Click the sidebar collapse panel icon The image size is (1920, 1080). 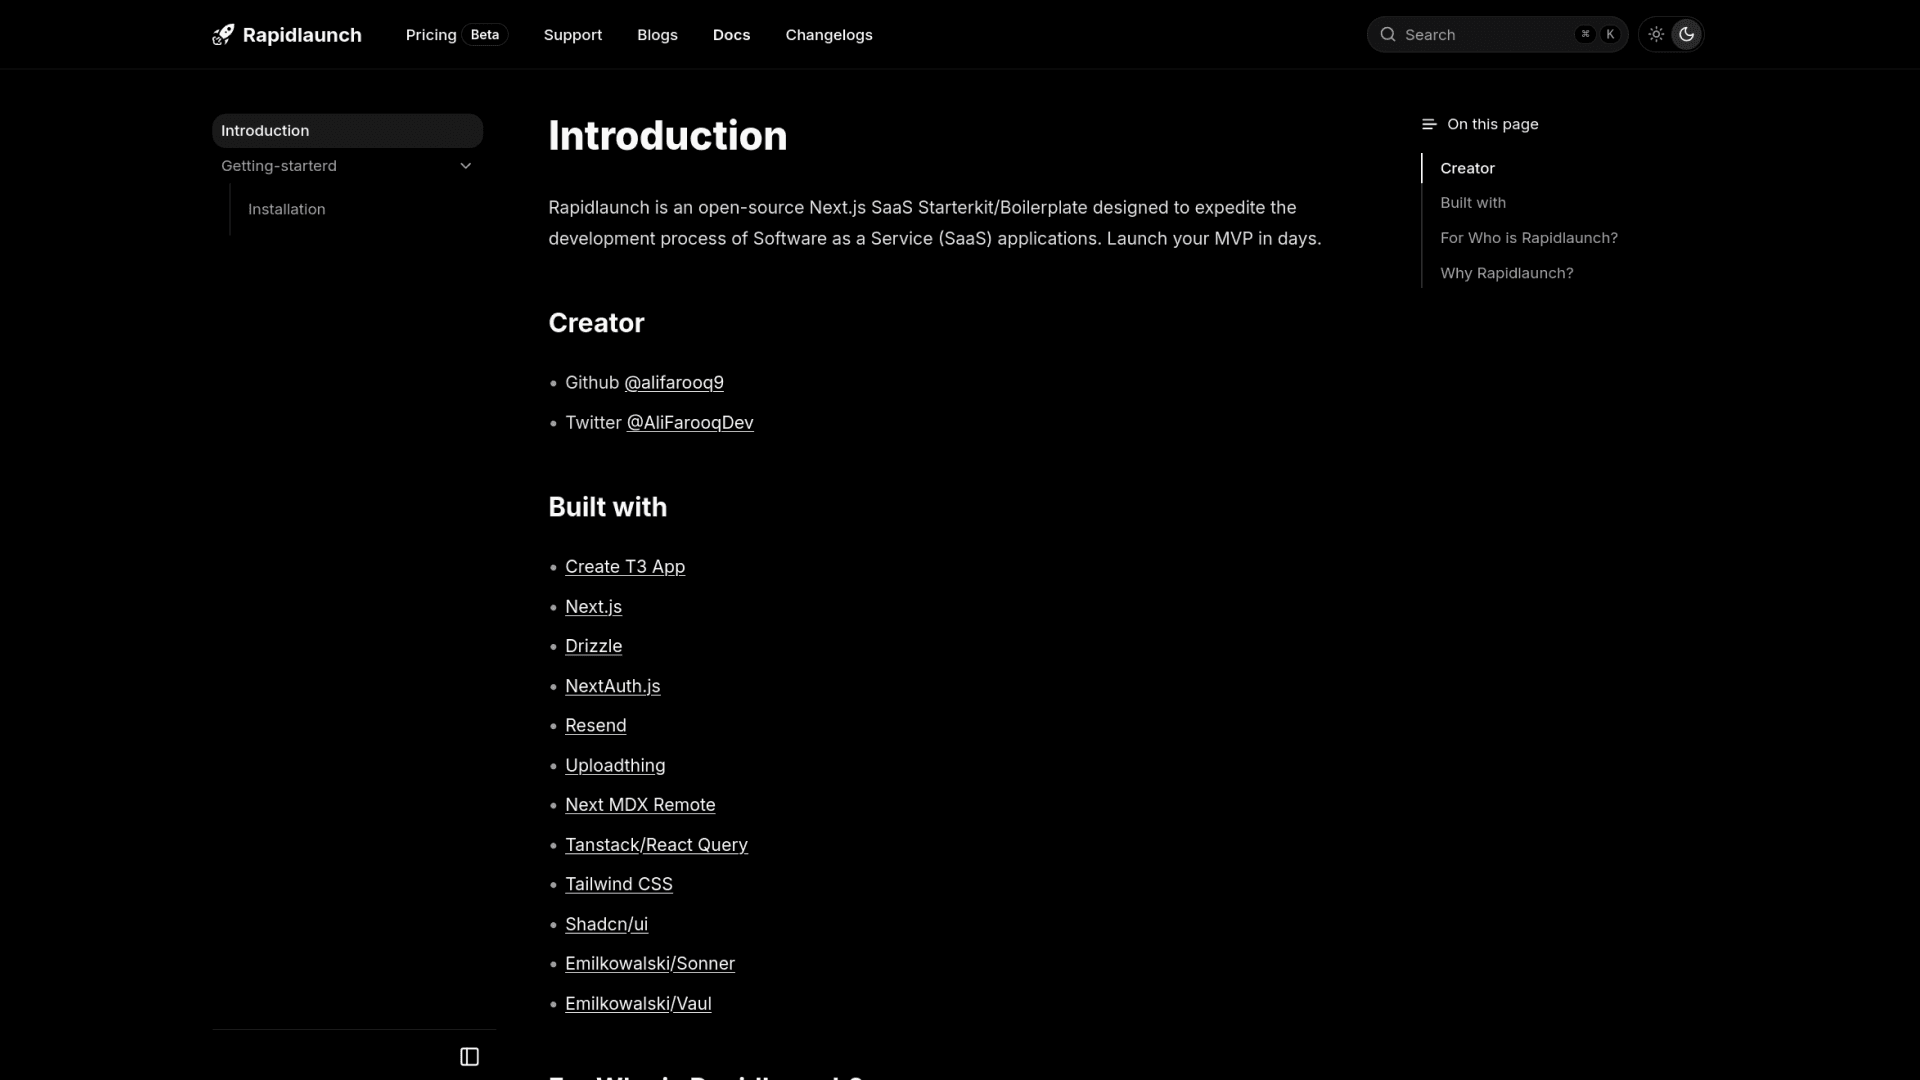click(469, 1057)
